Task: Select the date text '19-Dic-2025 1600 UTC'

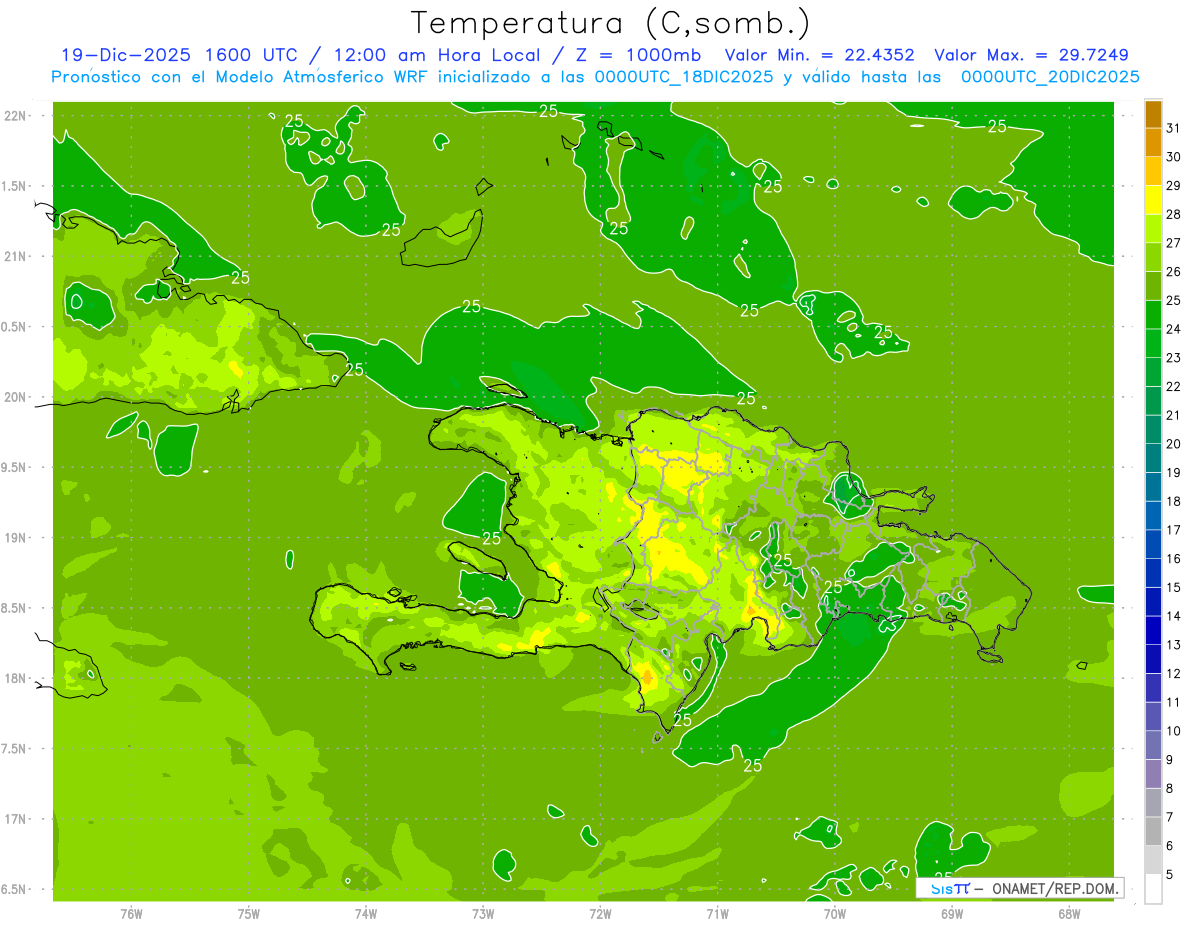Action: (x=179, y=55)
